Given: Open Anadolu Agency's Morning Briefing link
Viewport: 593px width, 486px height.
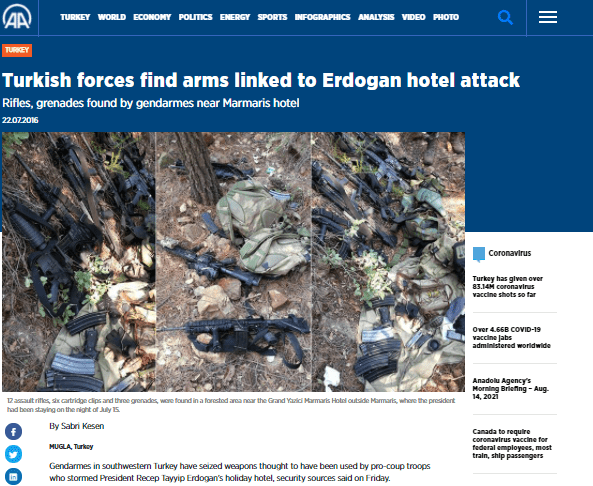Looking at the screenshot, I should (511, 388).
